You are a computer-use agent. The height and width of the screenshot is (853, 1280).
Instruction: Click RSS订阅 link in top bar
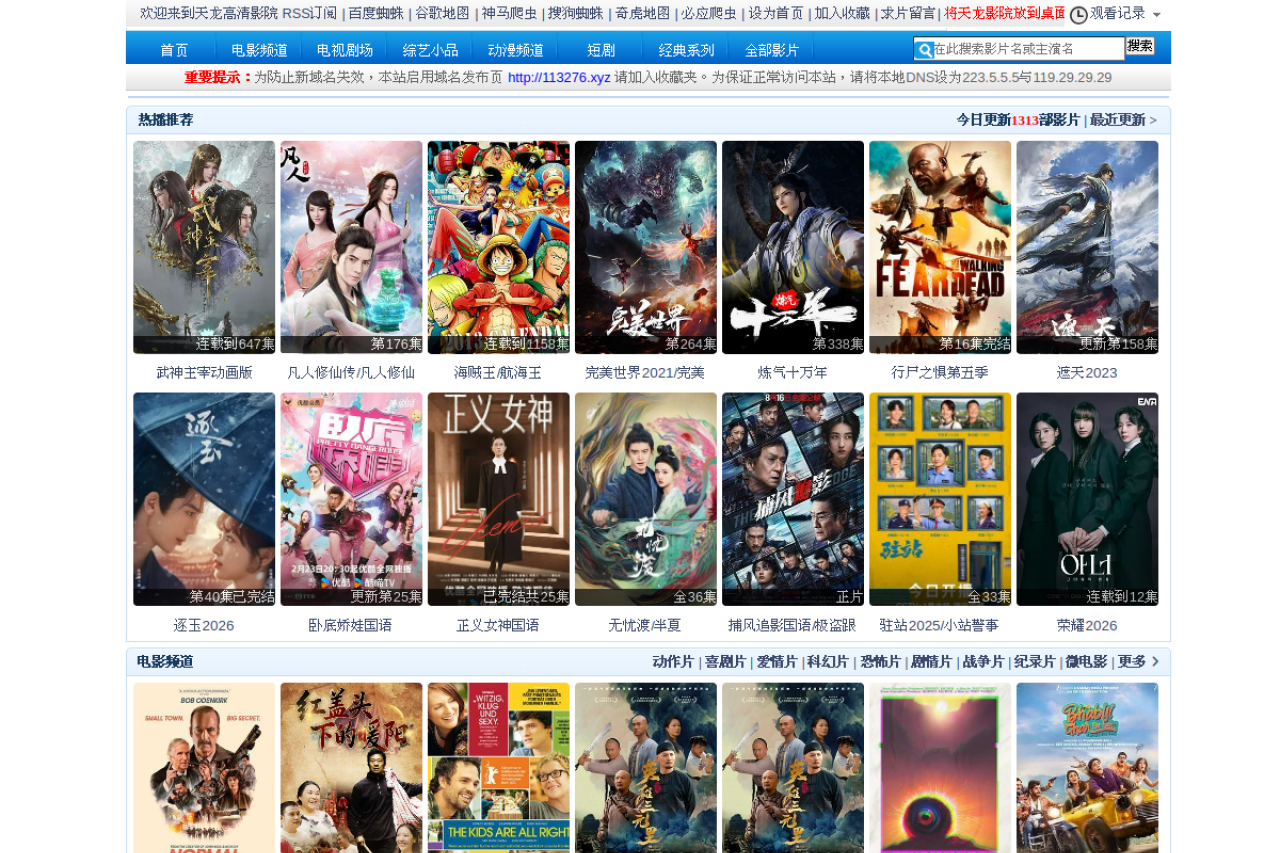pos(309,13)
